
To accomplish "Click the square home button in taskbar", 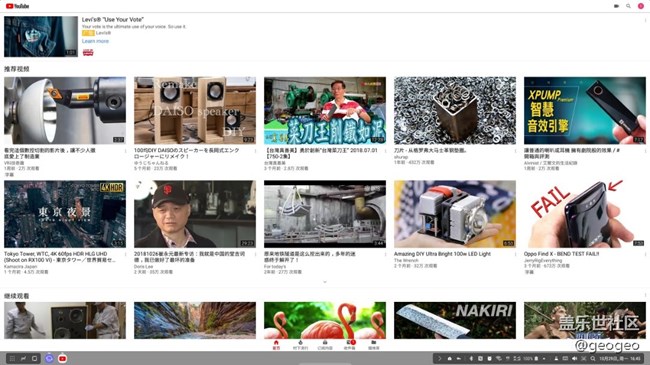I will (34, 358).
